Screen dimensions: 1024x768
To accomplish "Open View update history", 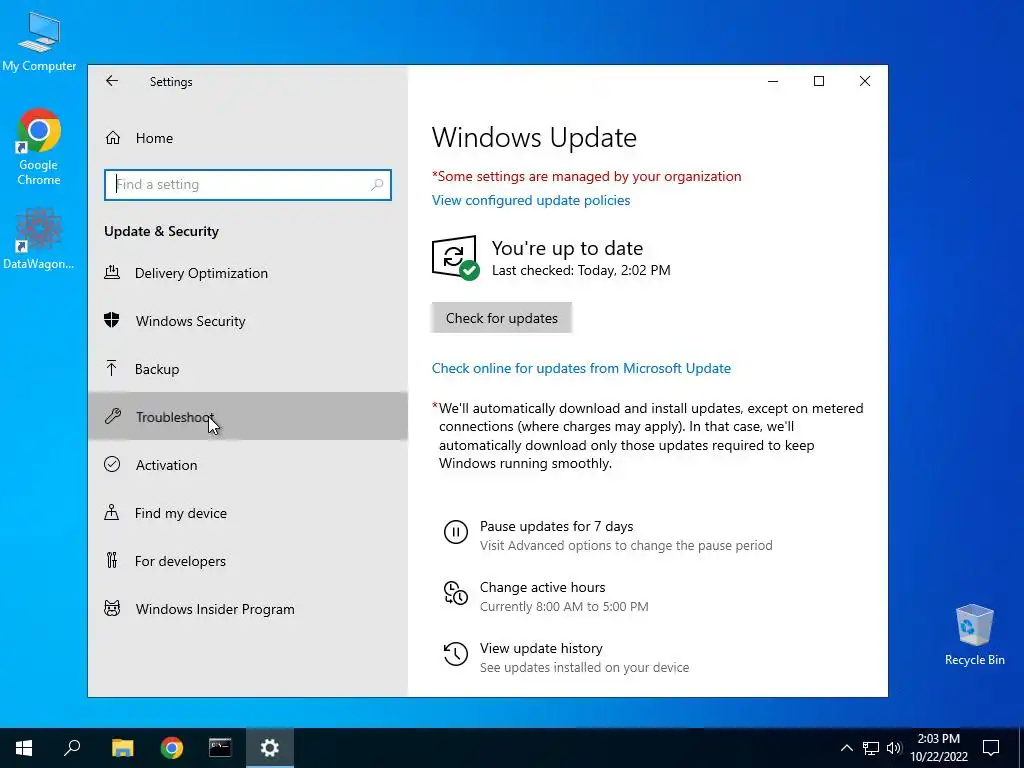I will click(x=541, y=648).
